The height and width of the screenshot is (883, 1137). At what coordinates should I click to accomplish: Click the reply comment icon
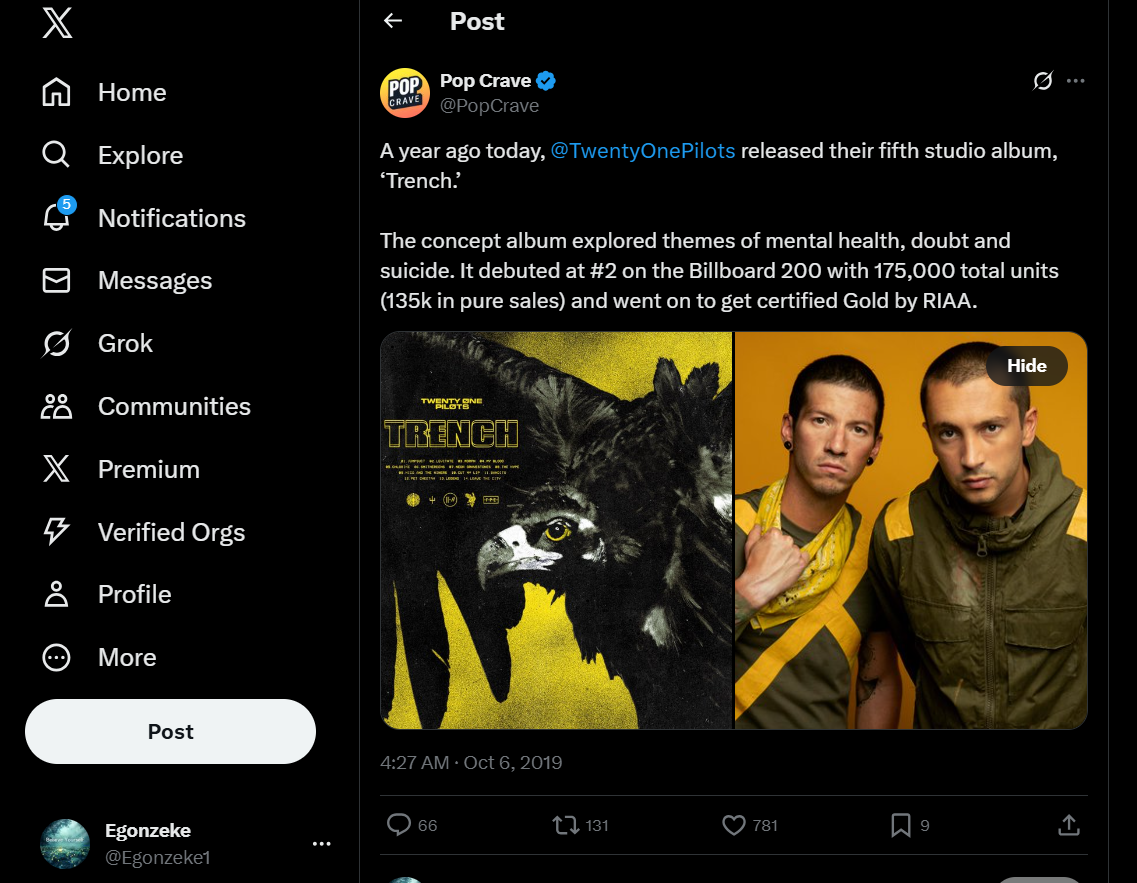[x=399, y=825]
